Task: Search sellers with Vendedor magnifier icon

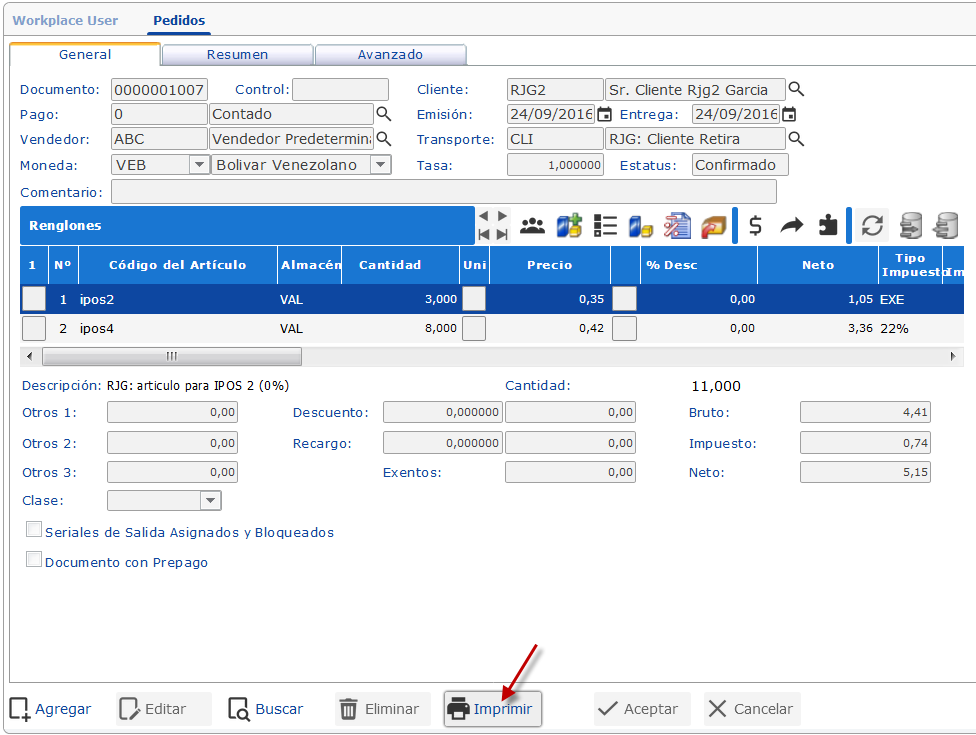Action: [x=383, y=139]
